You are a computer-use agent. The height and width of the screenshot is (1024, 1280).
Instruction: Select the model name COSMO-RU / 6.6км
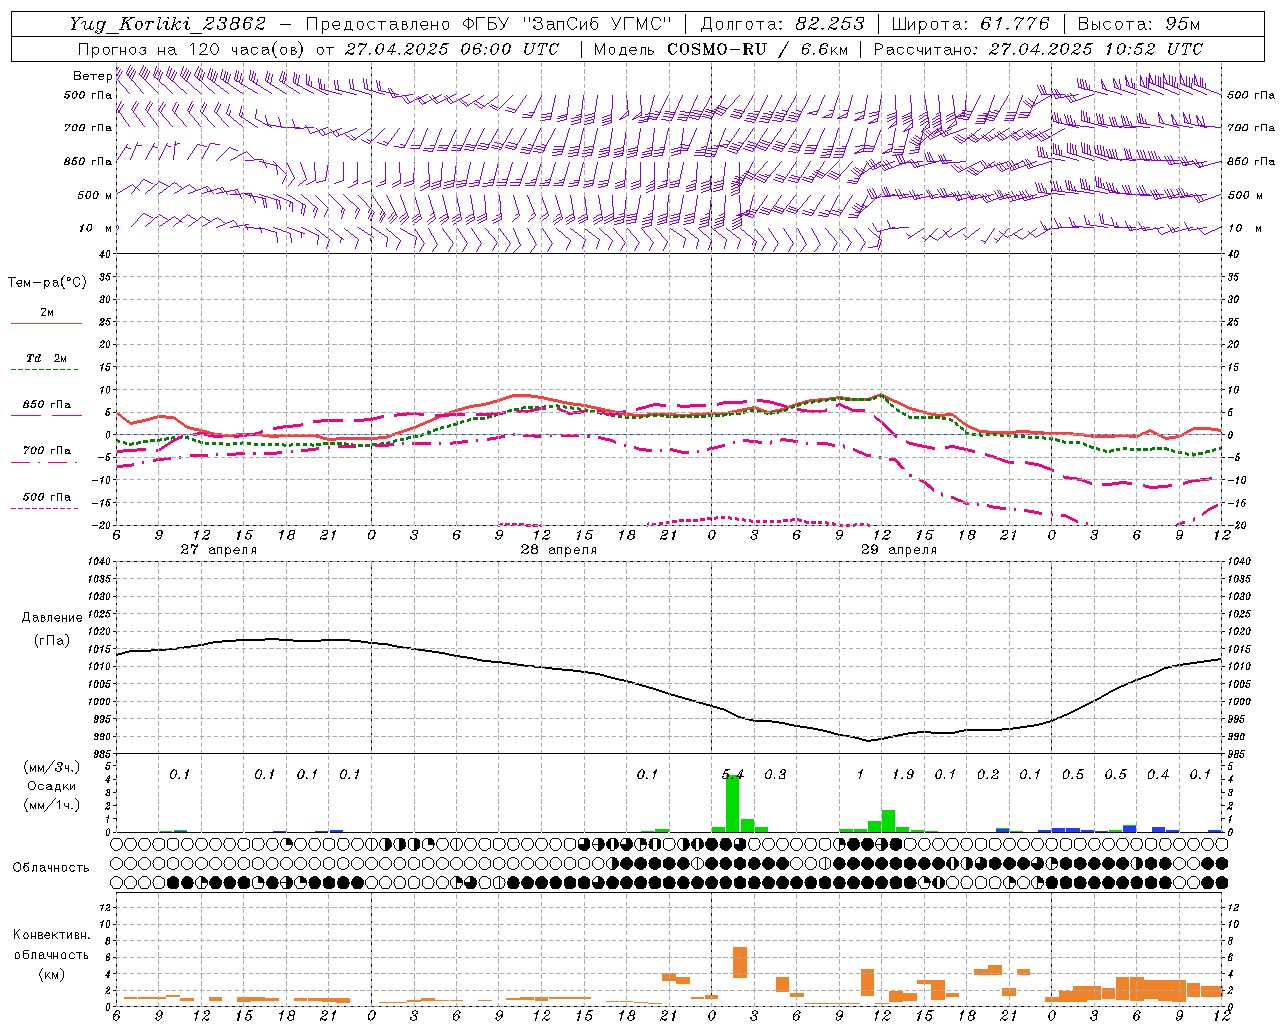click(758, 49)
